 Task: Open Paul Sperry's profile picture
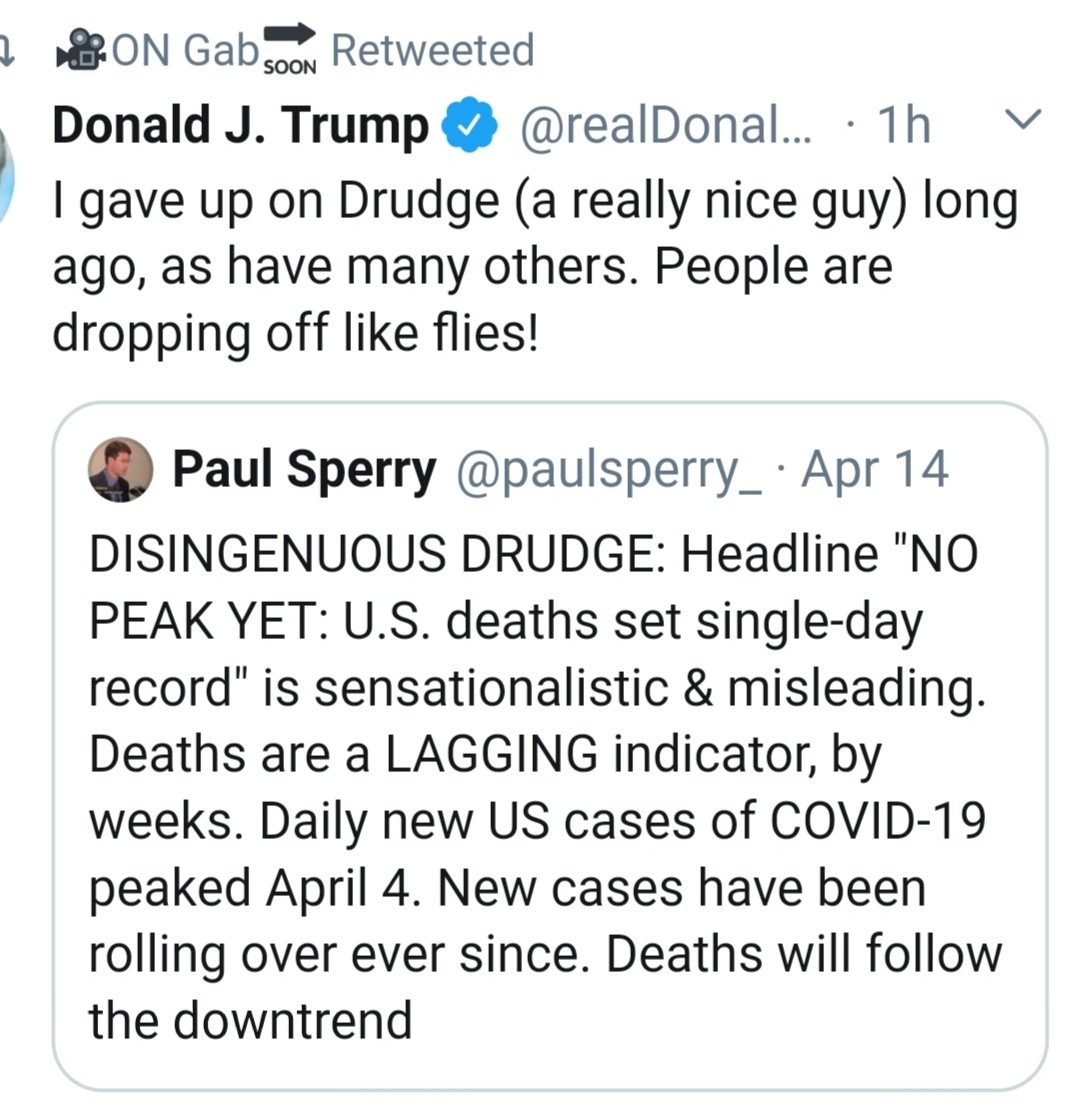(x=120, y=470)
